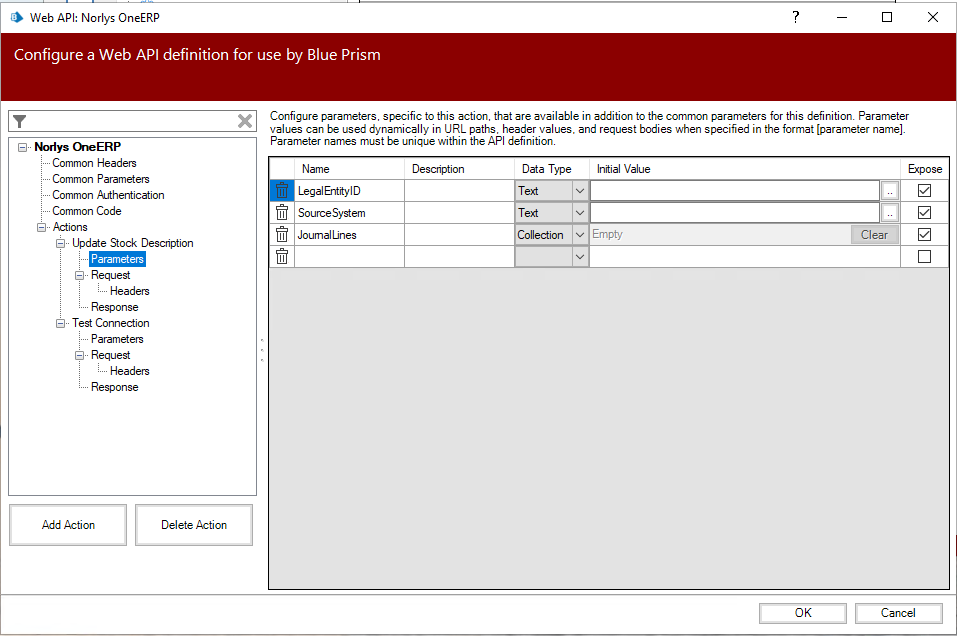Select Common Authentication in the tree

[x=108, y=195]
